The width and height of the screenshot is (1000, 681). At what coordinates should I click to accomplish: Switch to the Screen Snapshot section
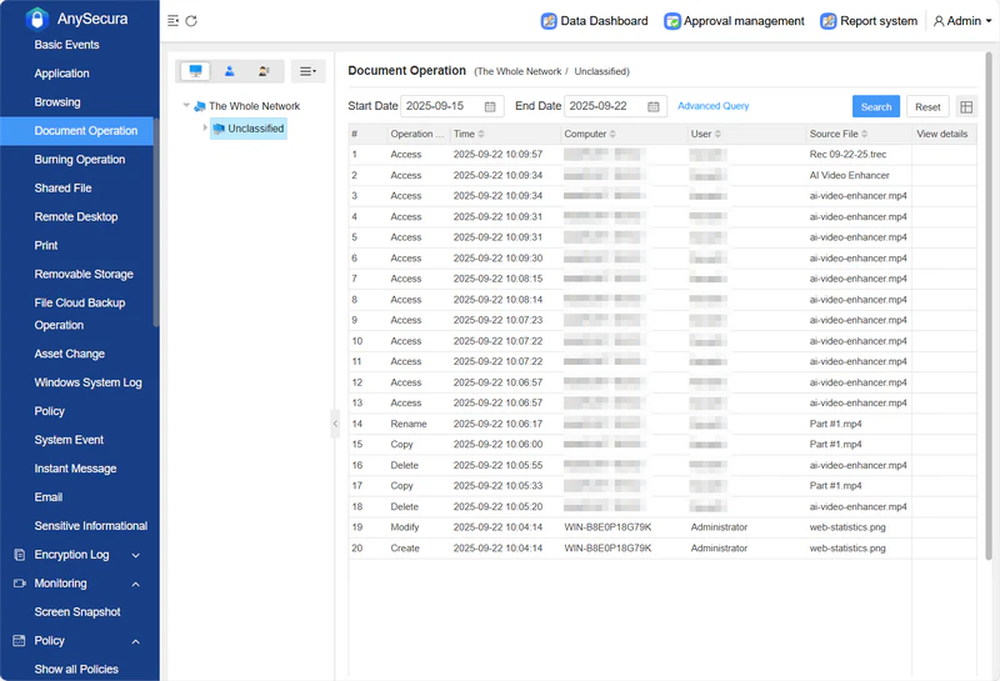77,611
